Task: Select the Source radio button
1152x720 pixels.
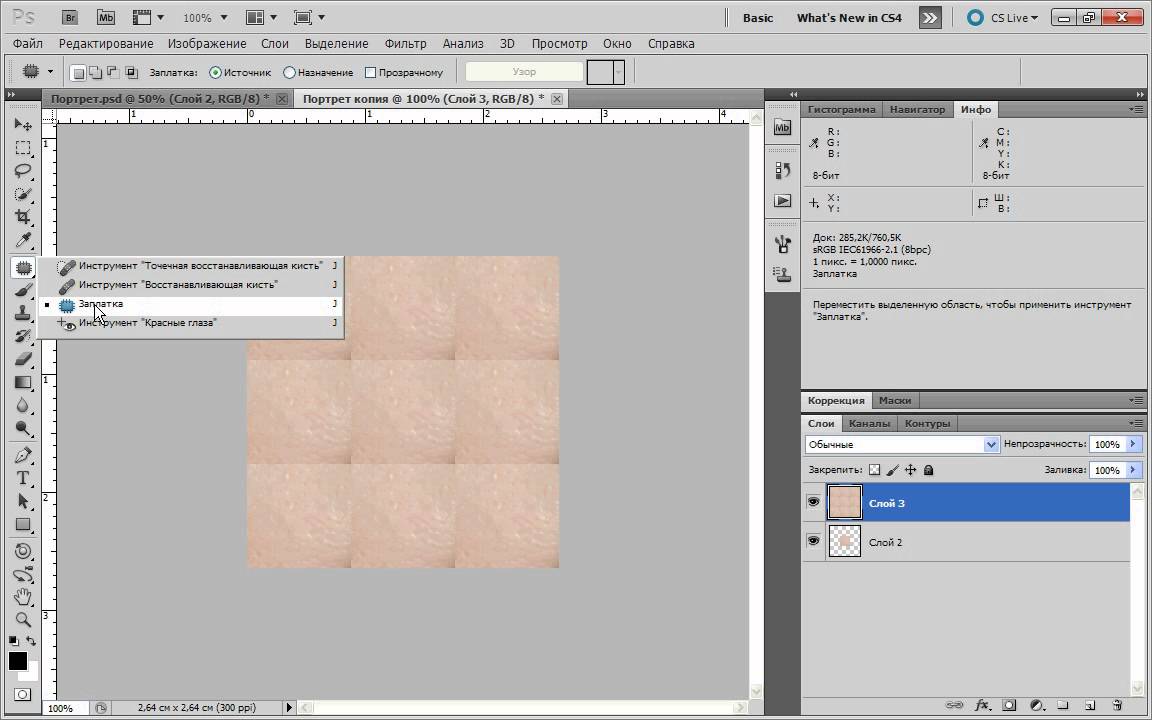Action: [216, 73]
